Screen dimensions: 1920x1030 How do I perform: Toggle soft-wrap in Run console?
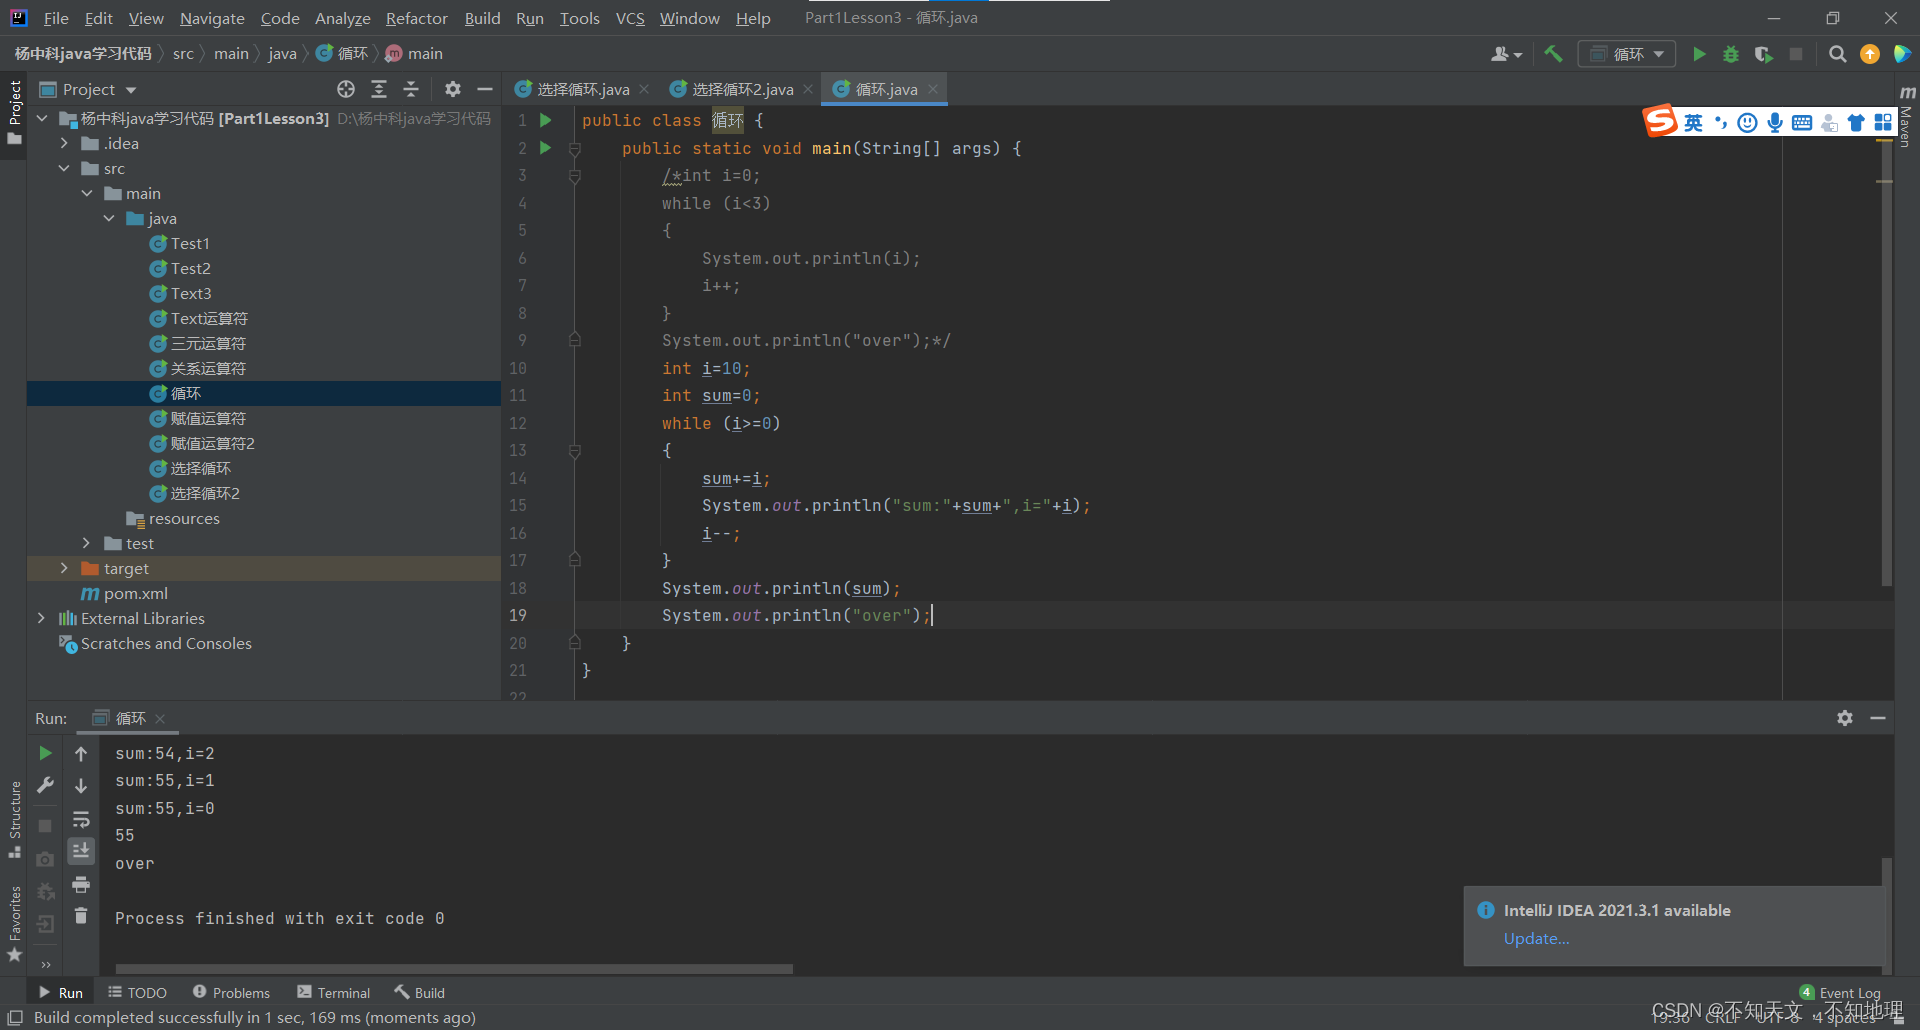(81, 819)
